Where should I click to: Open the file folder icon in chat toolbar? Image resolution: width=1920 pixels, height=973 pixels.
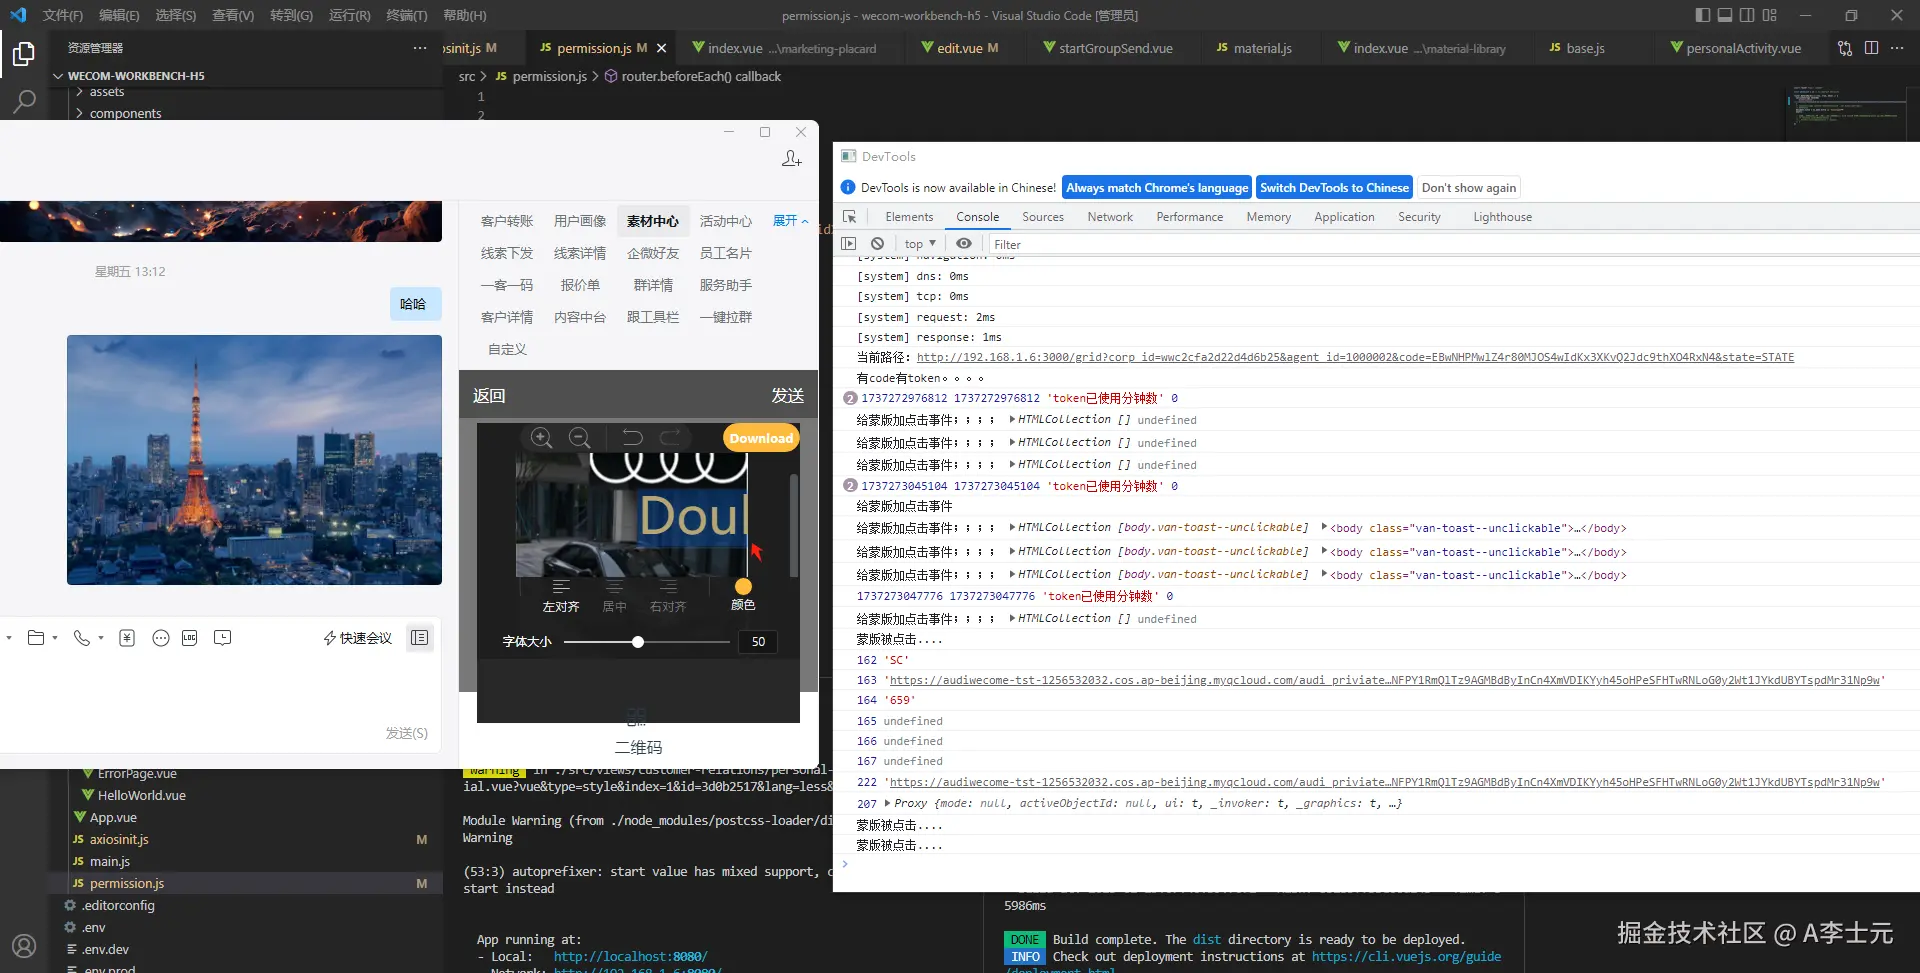pos(36,638)
